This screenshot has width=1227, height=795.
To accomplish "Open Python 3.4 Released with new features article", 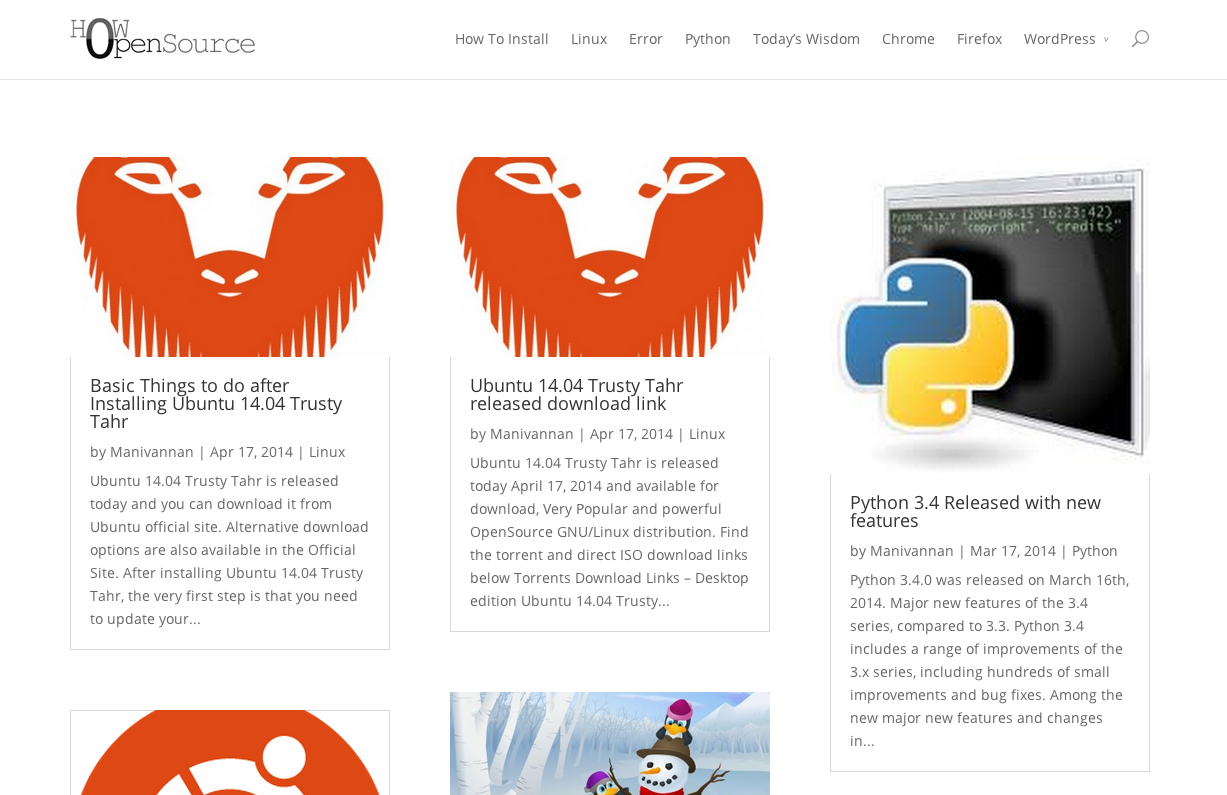I will tap(975, 512).
